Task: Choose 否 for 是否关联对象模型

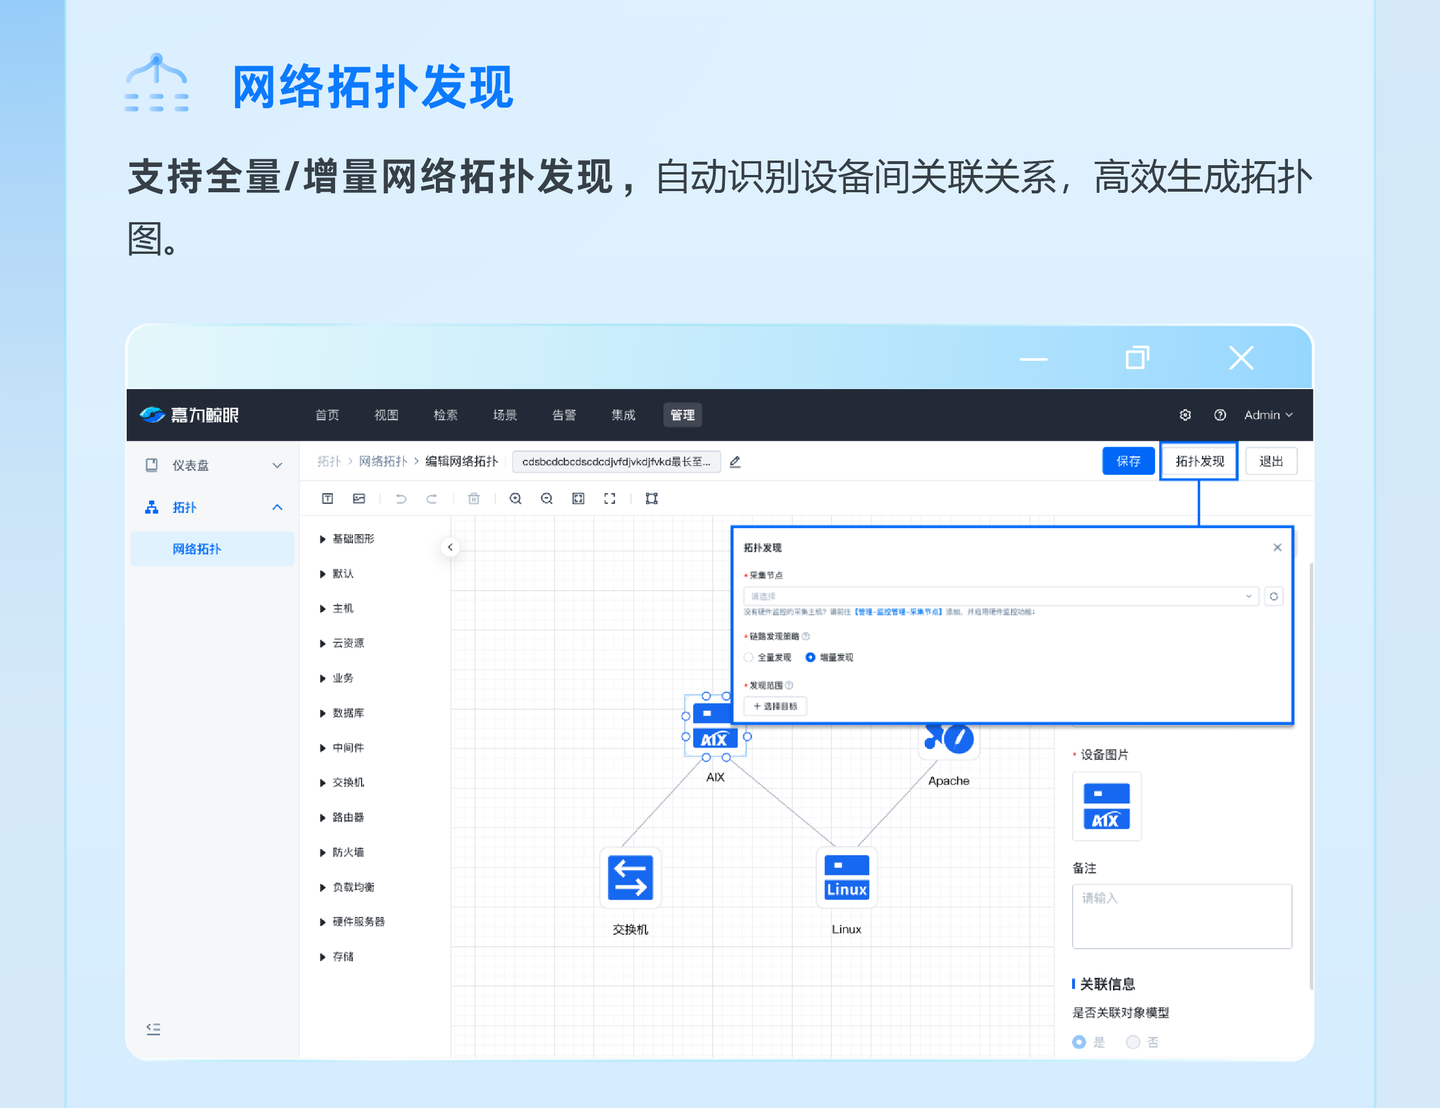Action: click(1133, 1042)
